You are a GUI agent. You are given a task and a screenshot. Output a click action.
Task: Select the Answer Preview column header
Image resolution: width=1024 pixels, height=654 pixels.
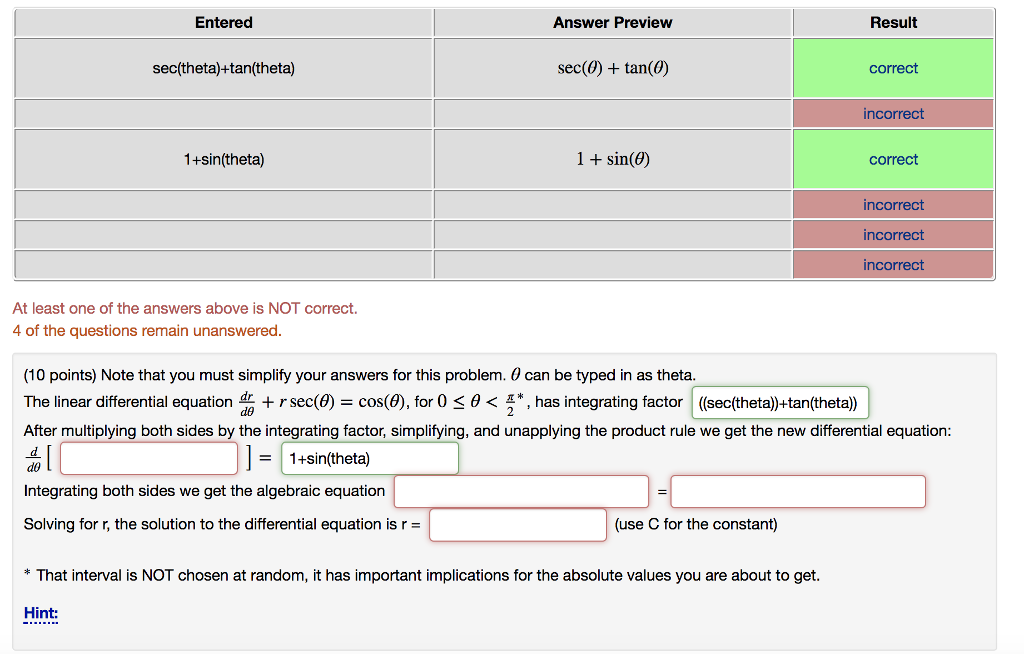click(612, 22)
